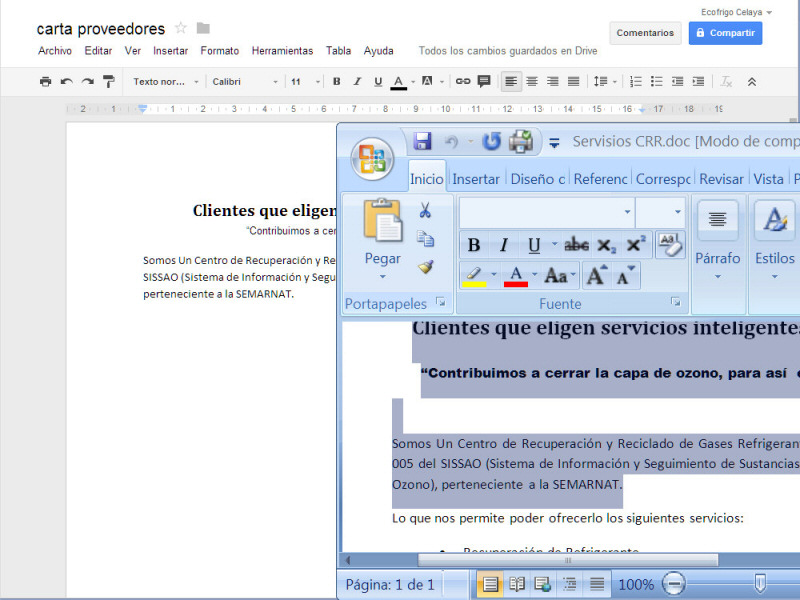Open Word font size combo box
The width and height of the screenshot is (800, 600).
pyautogui.click(x=661, y=212)
